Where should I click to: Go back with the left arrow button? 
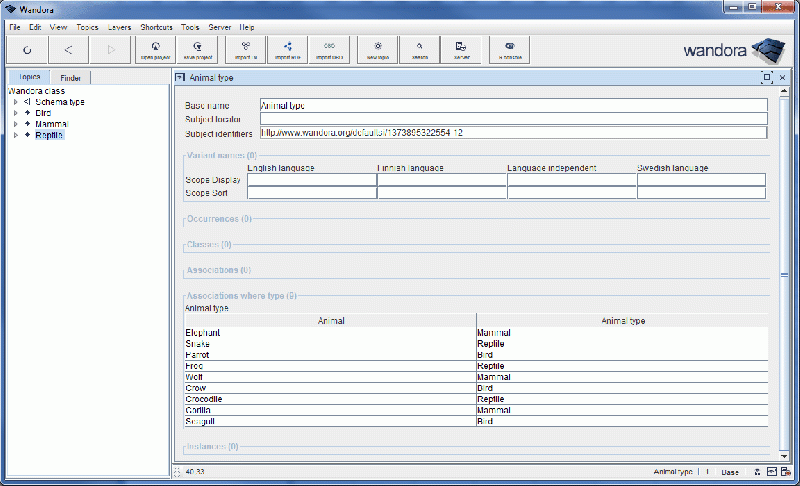click(69, 49)
